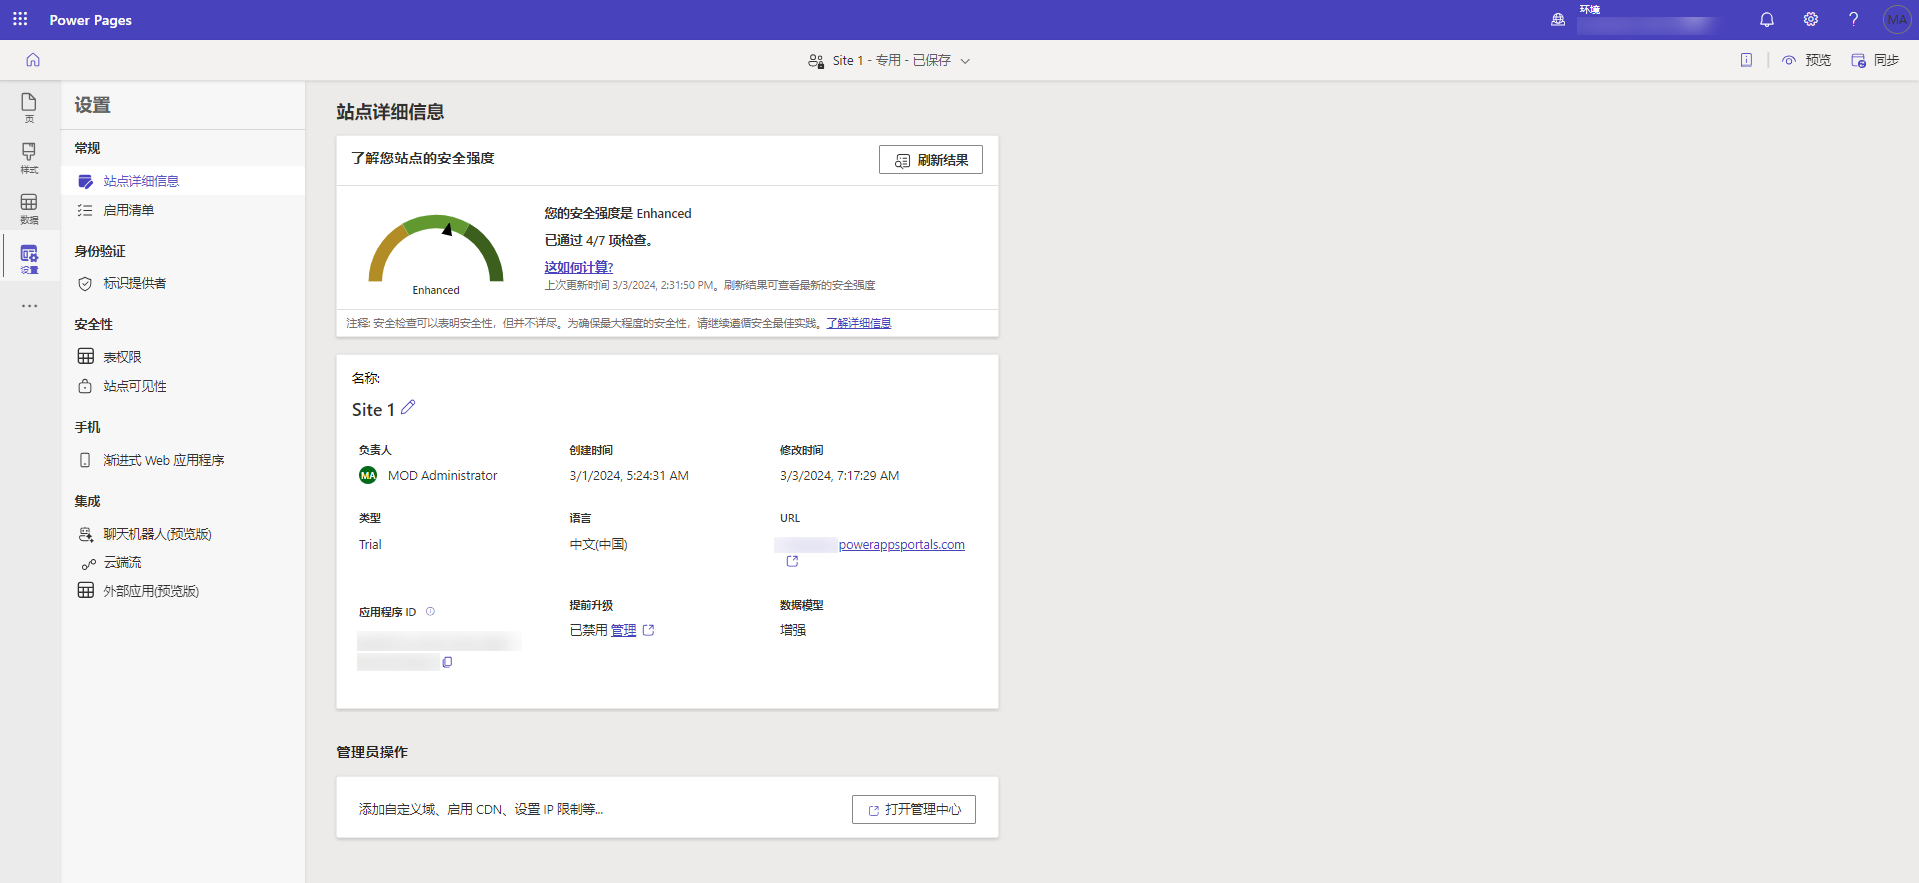Open the settings gear icon
This screenshot has height=883, width=1919.
1811,19
